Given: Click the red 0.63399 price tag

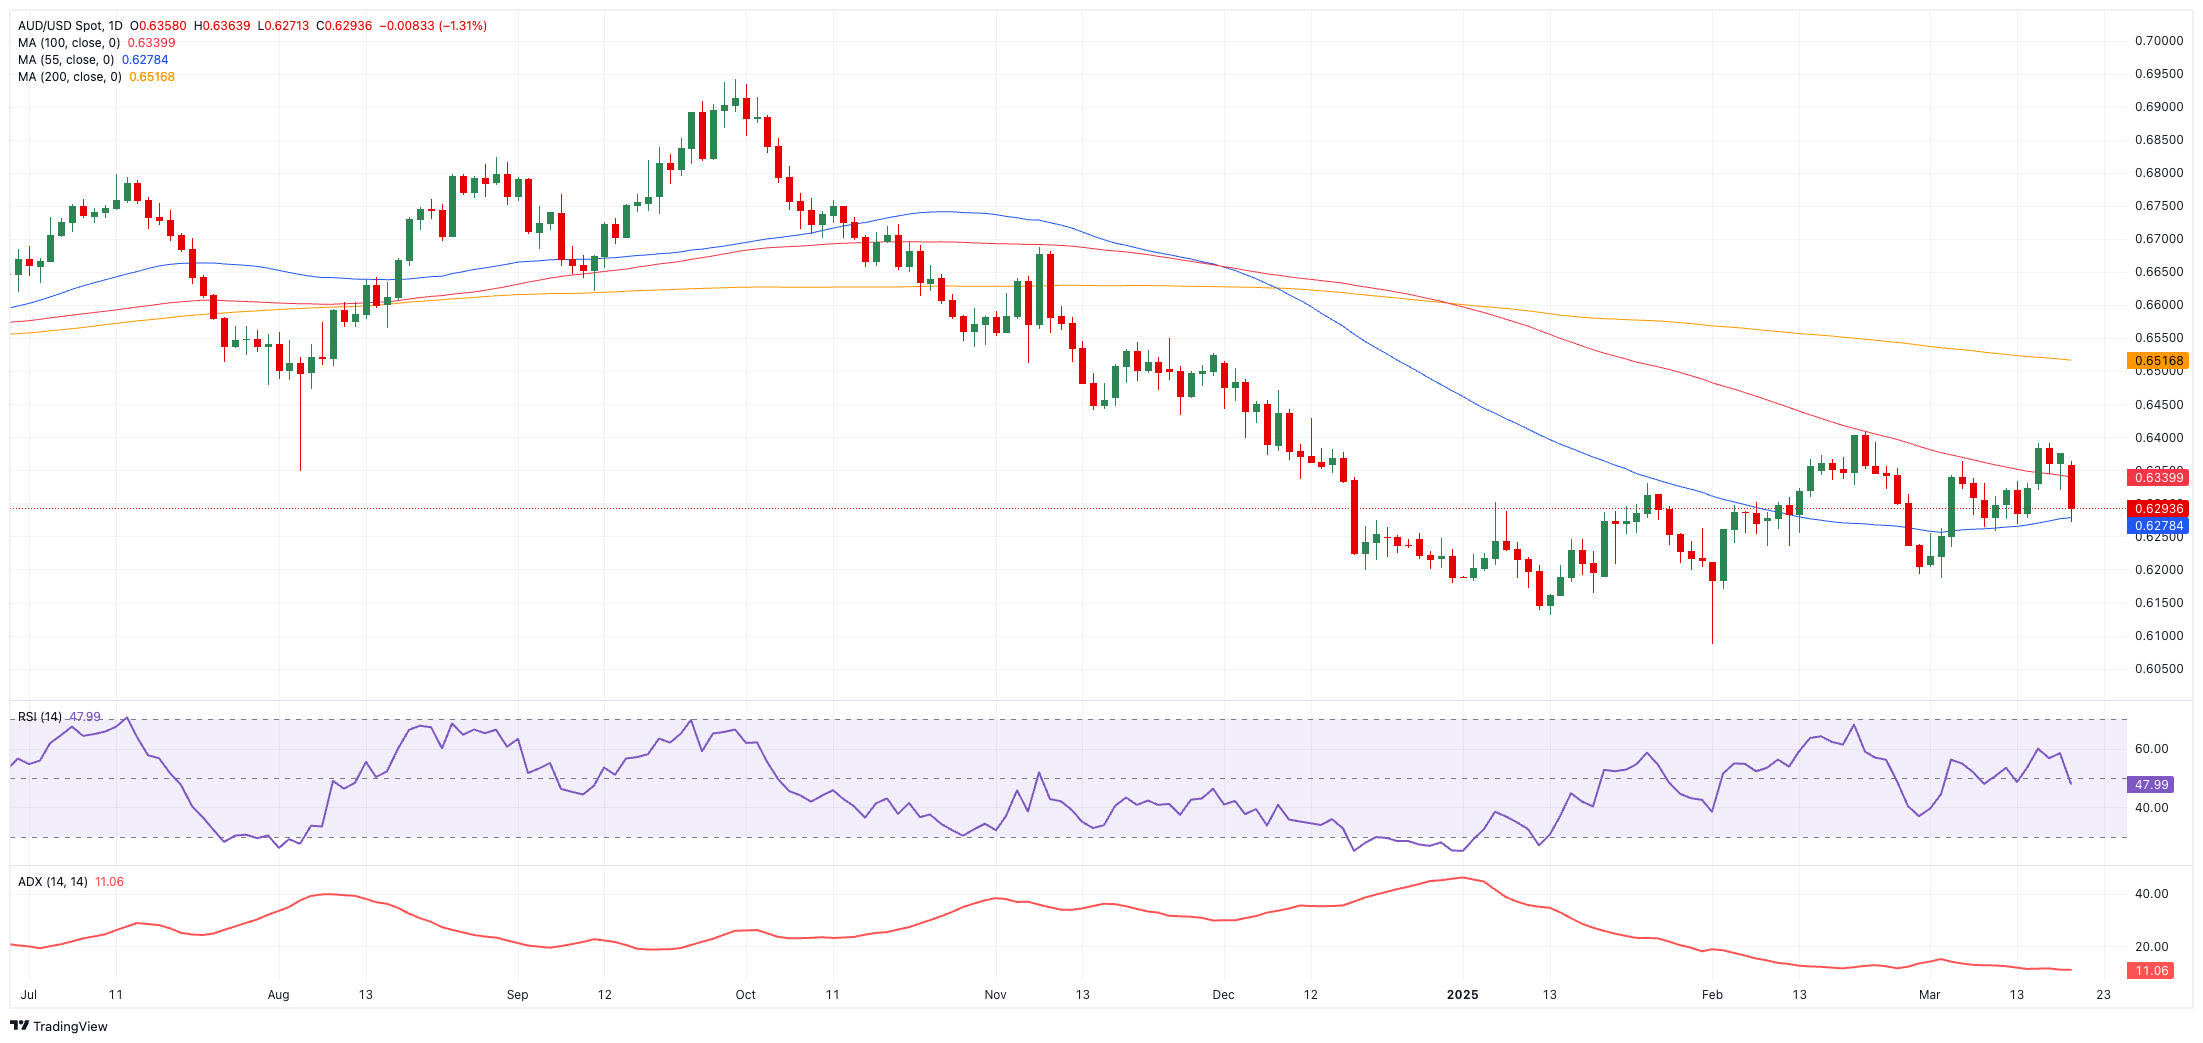Looking at the screenshot, I should click(x=2158, y=478).
